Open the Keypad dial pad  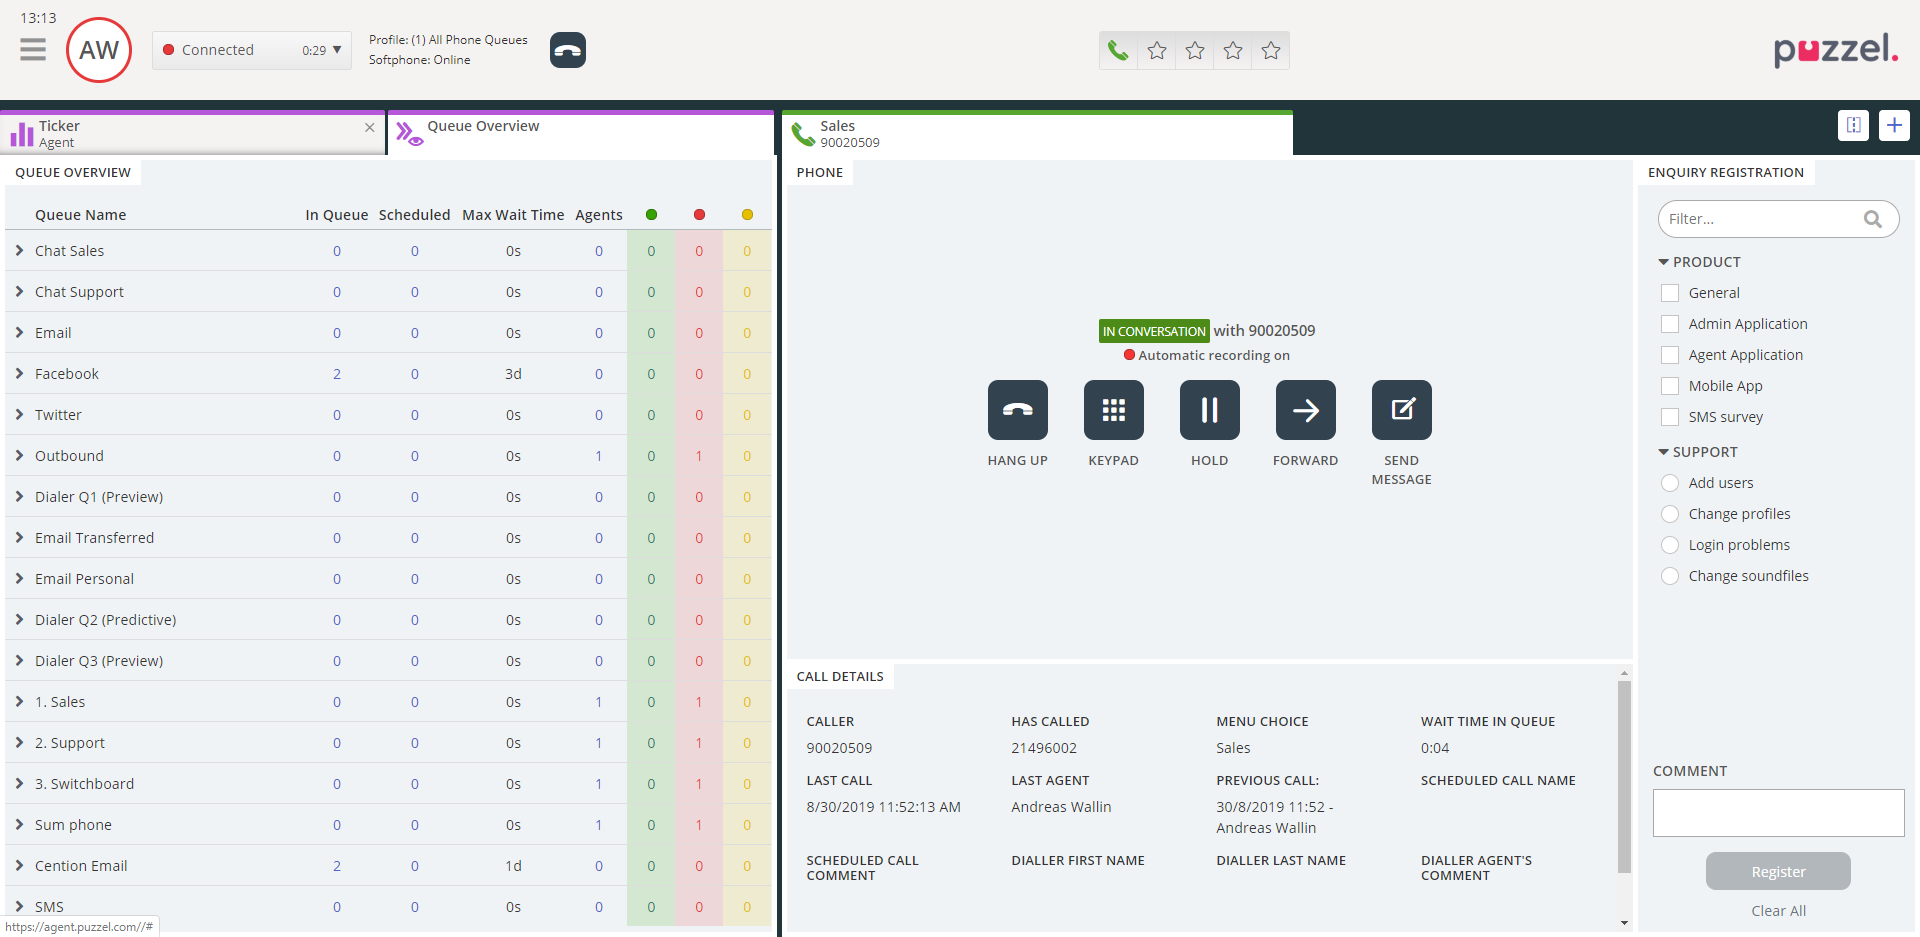tap(1113, 410)
